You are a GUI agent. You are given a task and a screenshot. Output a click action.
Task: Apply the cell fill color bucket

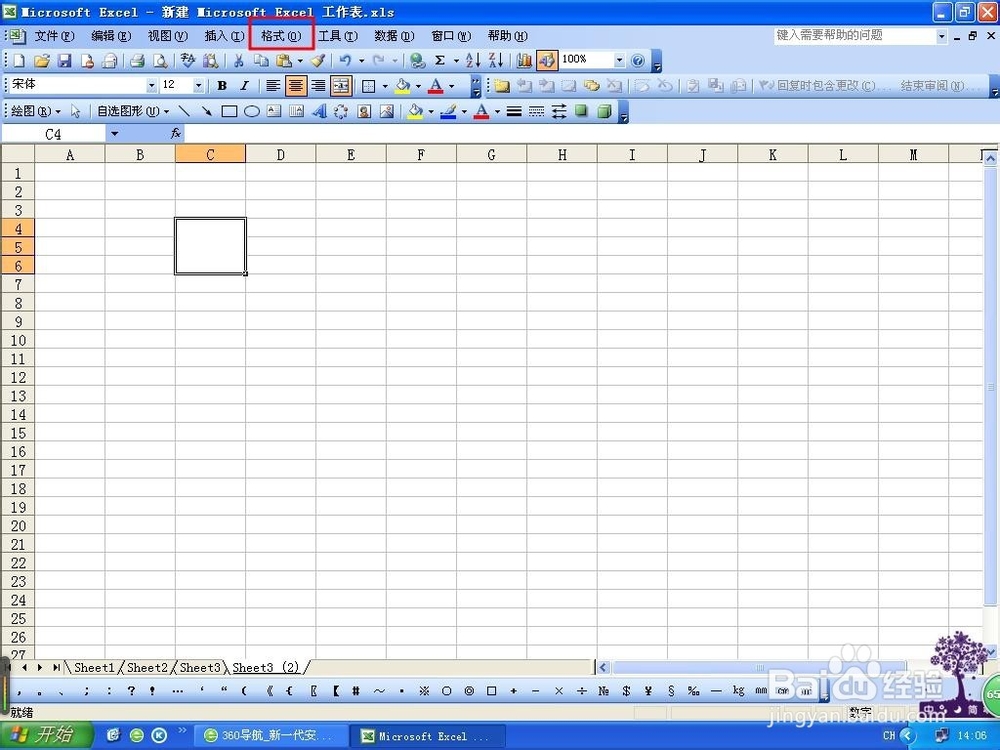click(x=402, y=85)
